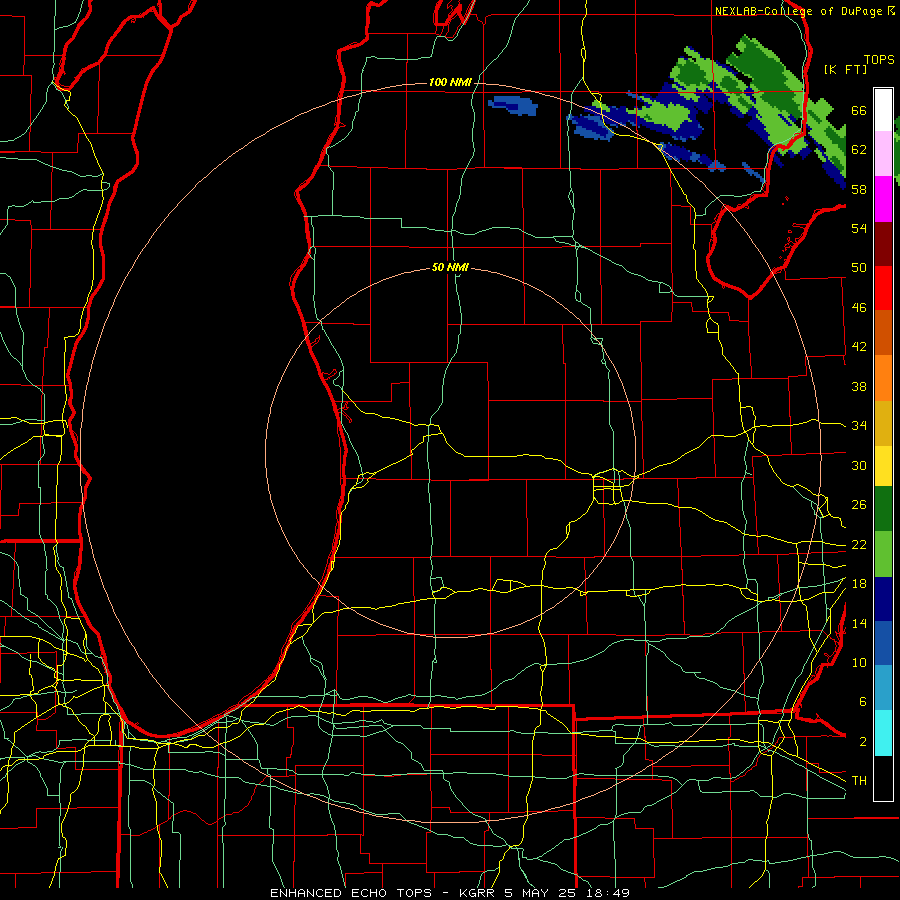Image resolution: width=900 pixels, height=900 pixels.
Task: Click the light pink legend color block
Action: 883,154
